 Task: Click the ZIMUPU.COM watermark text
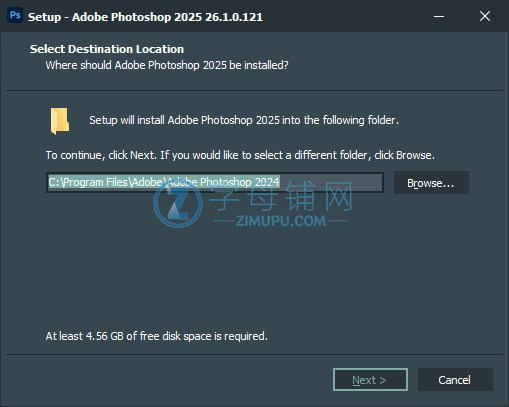pyautogui.click(x=281, y=221)
